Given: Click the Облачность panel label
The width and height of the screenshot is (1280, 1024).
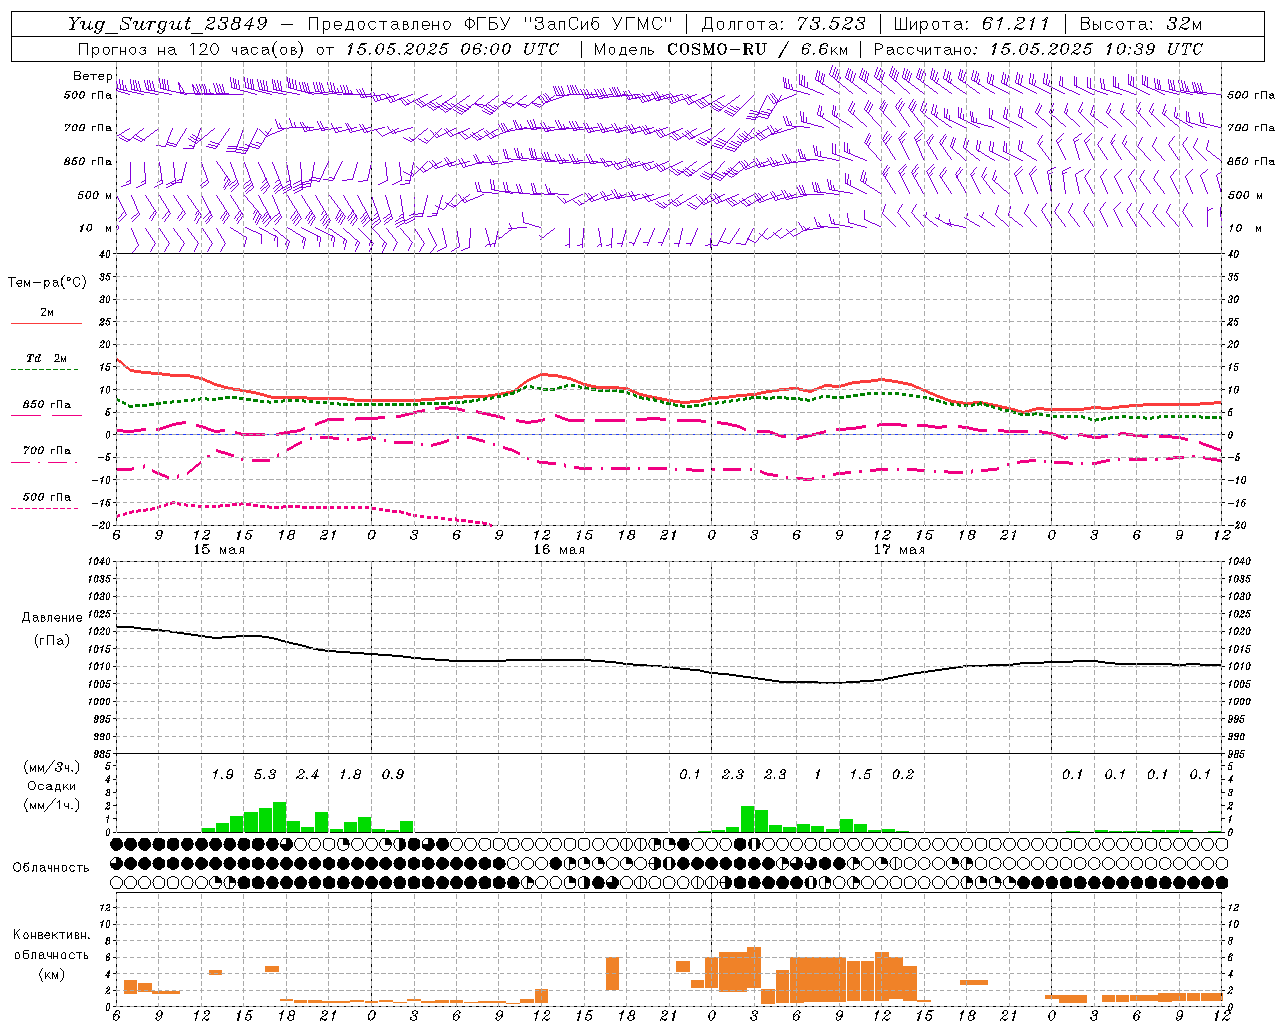Looking at the screenshot, I should pyautogui.click(x=51, y=867).
